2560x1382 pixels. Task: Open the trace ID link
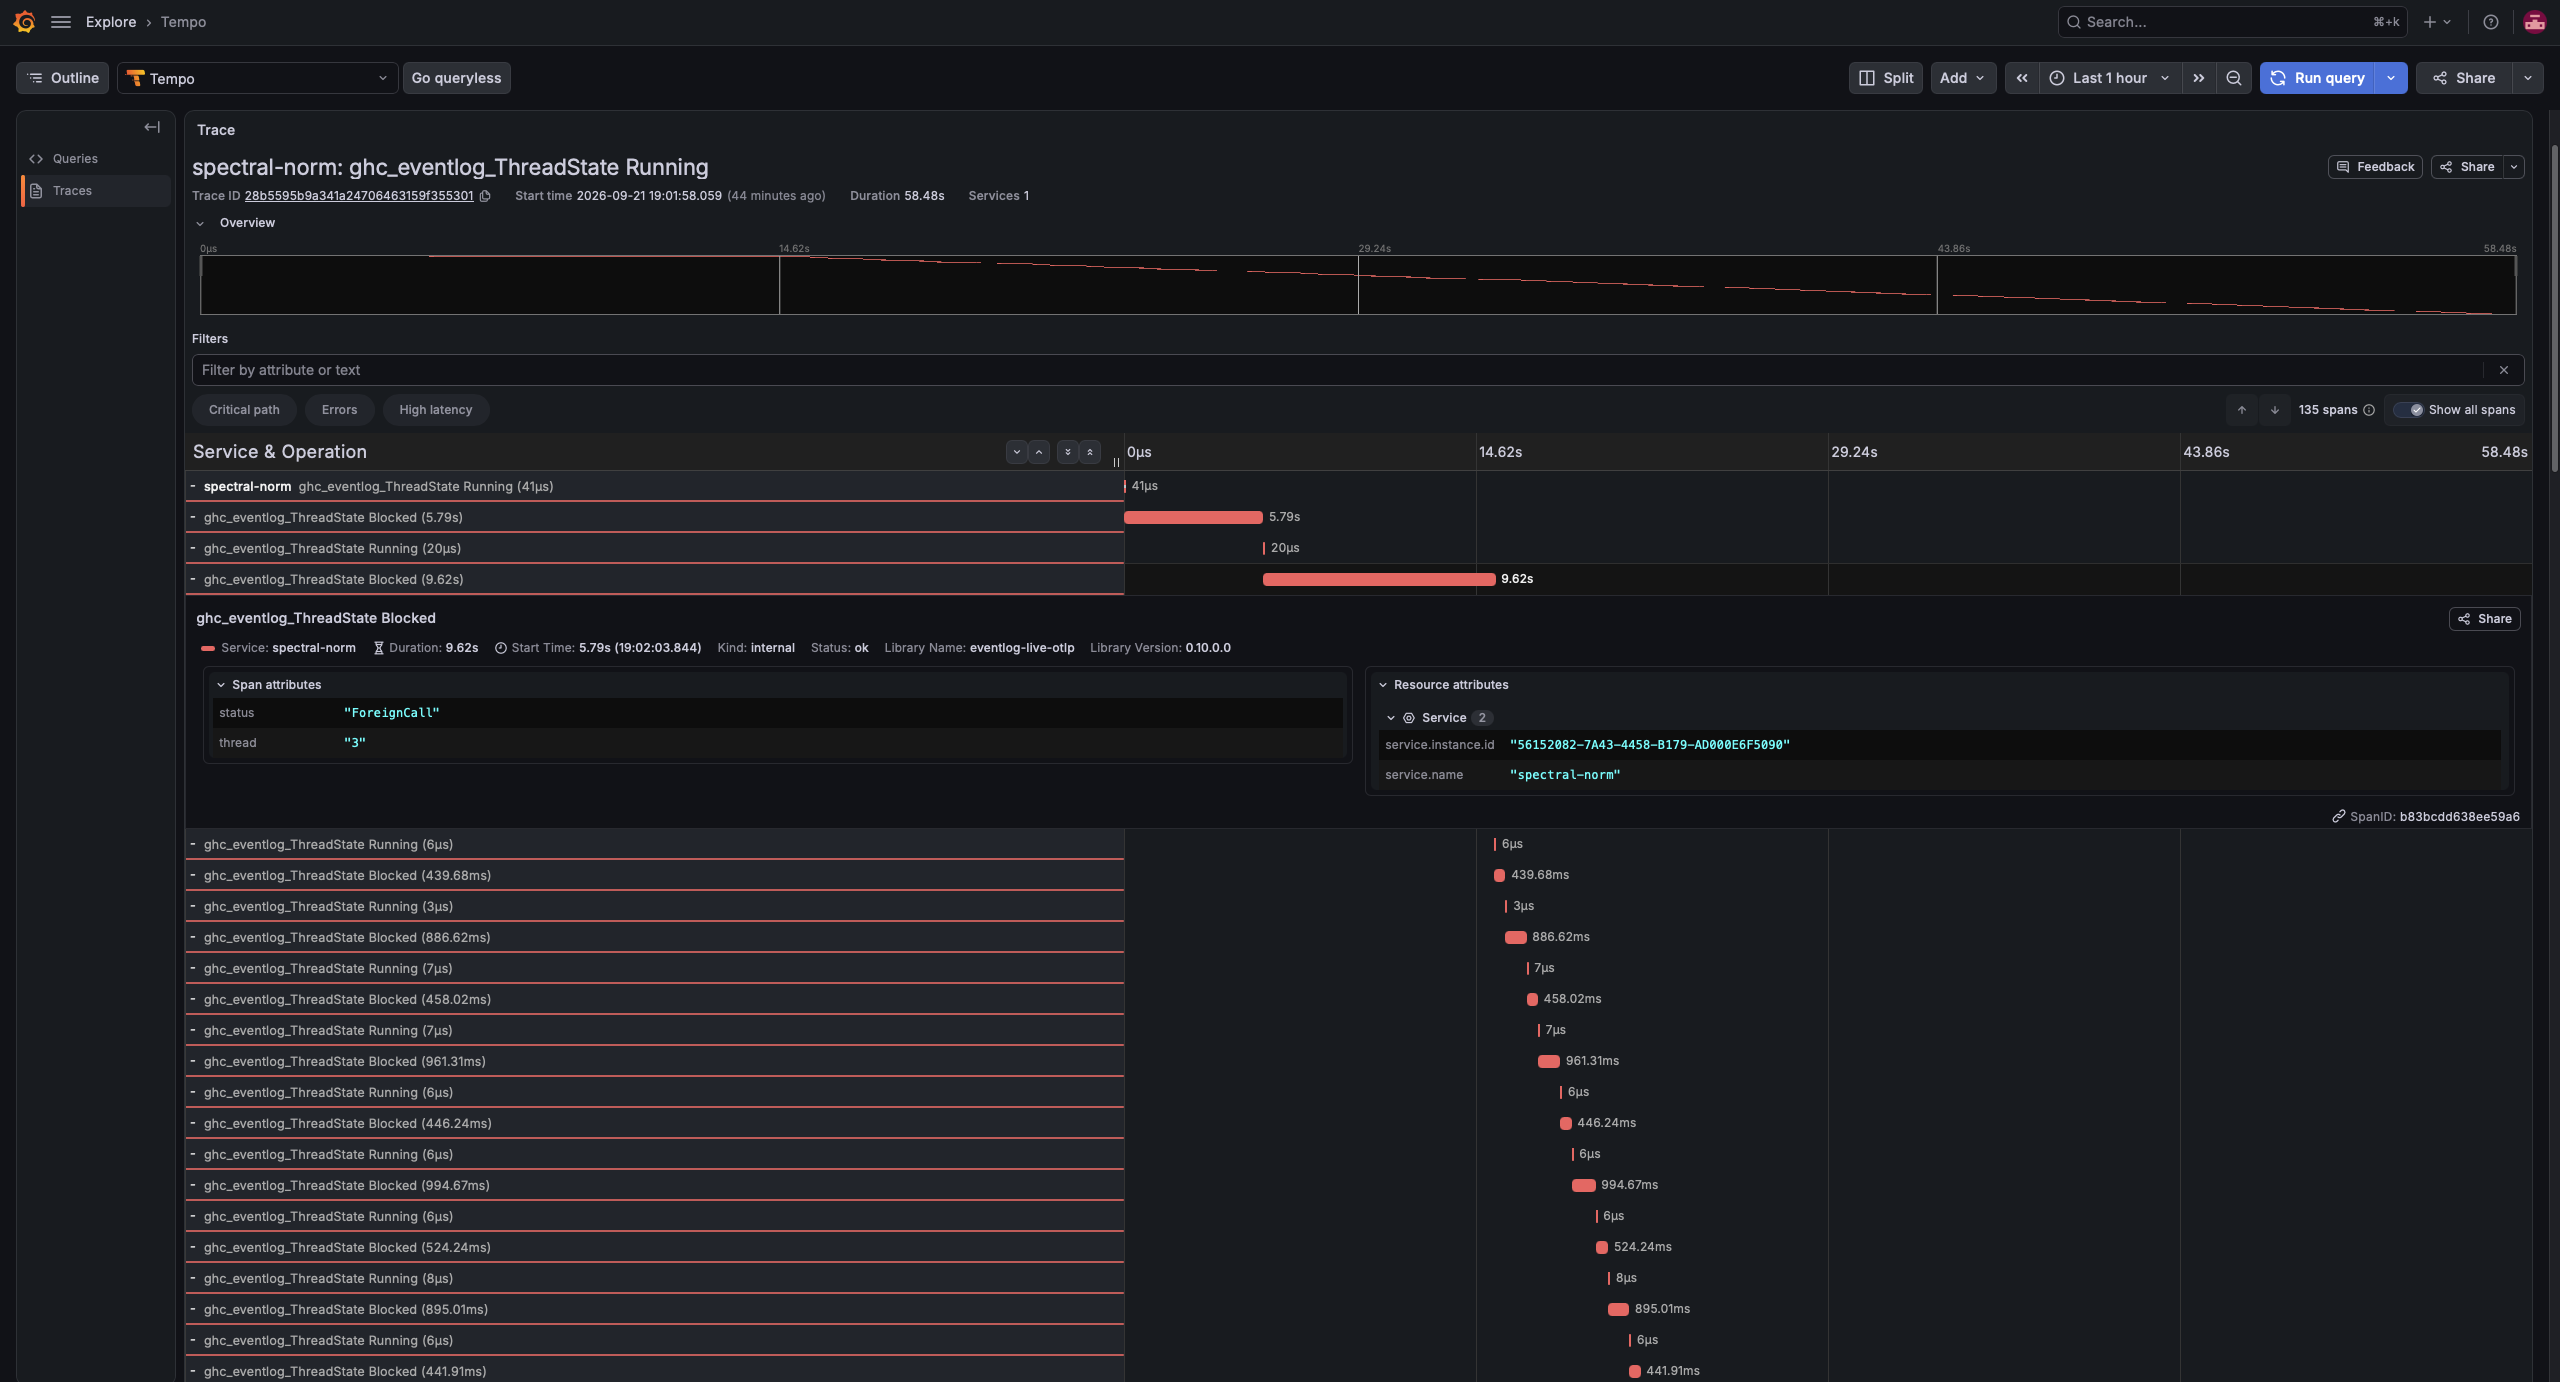(359, 196)
